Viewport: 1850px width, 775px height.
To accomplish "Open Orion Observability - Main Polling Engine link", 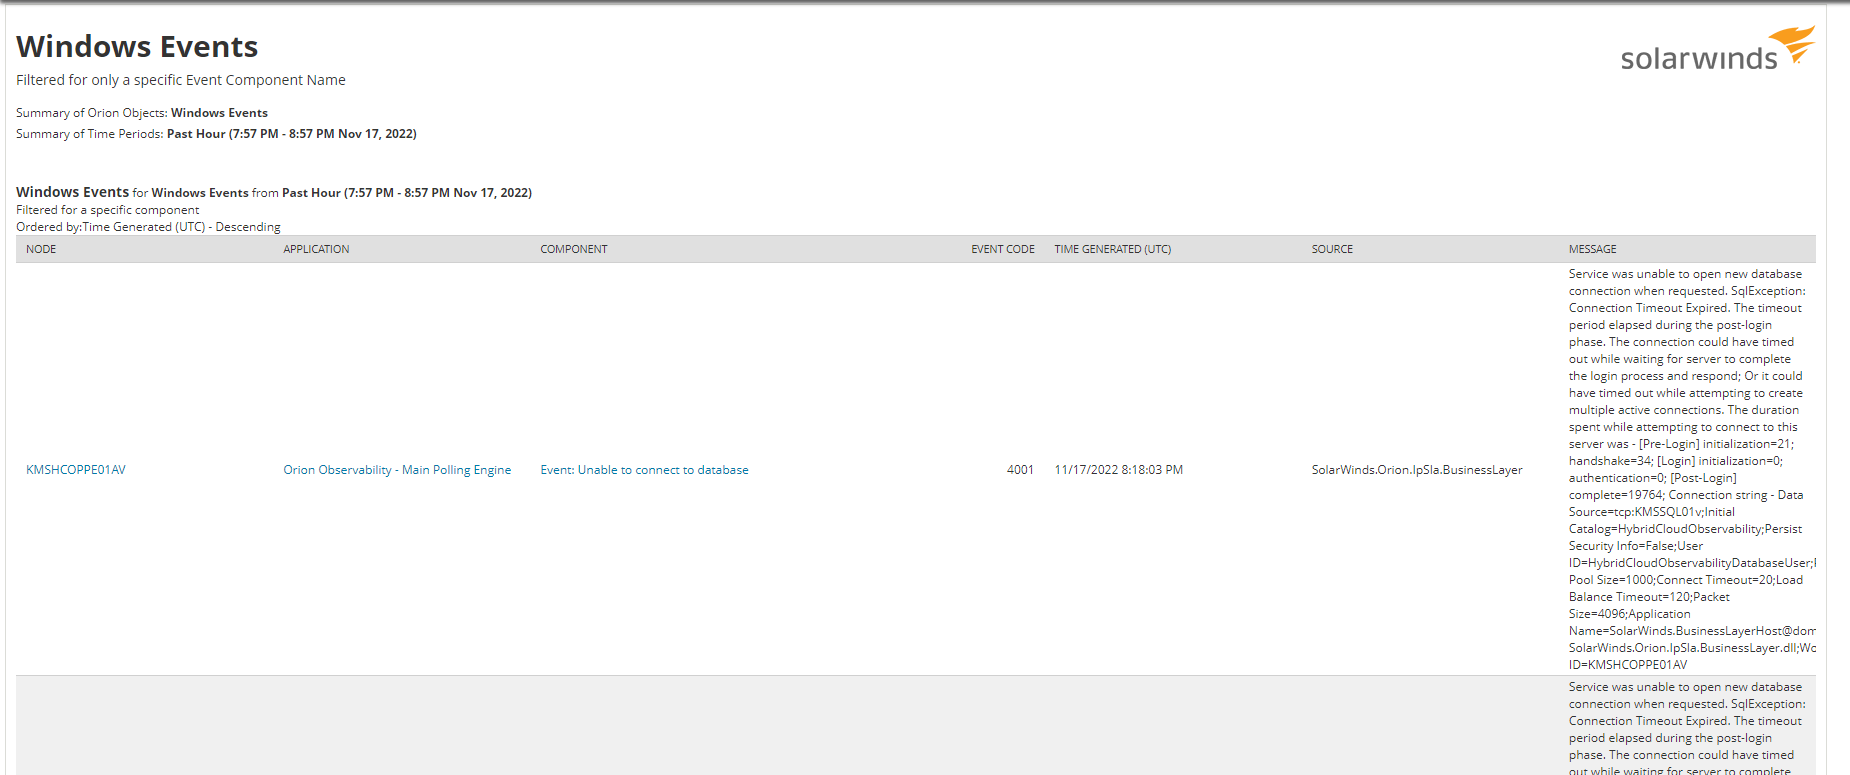I will point(397,470).
